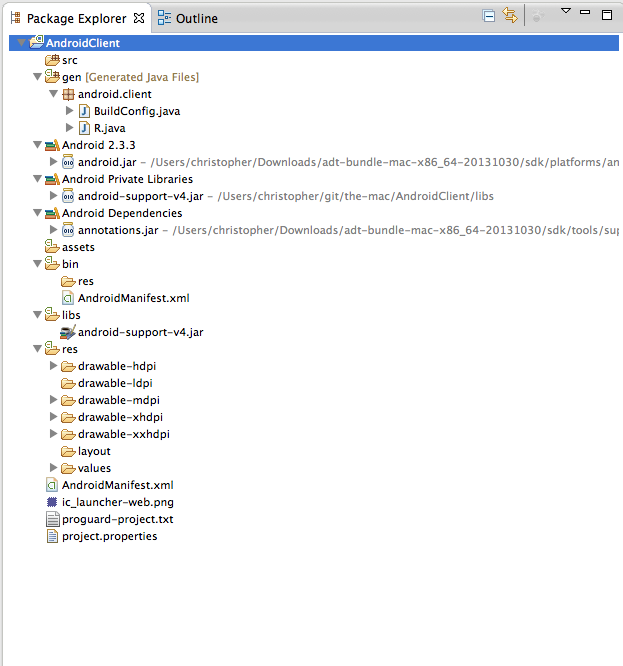This screenshot has height=666, width=623.
Task: Expand the android.jar node
Action: [x=54, y=162]
